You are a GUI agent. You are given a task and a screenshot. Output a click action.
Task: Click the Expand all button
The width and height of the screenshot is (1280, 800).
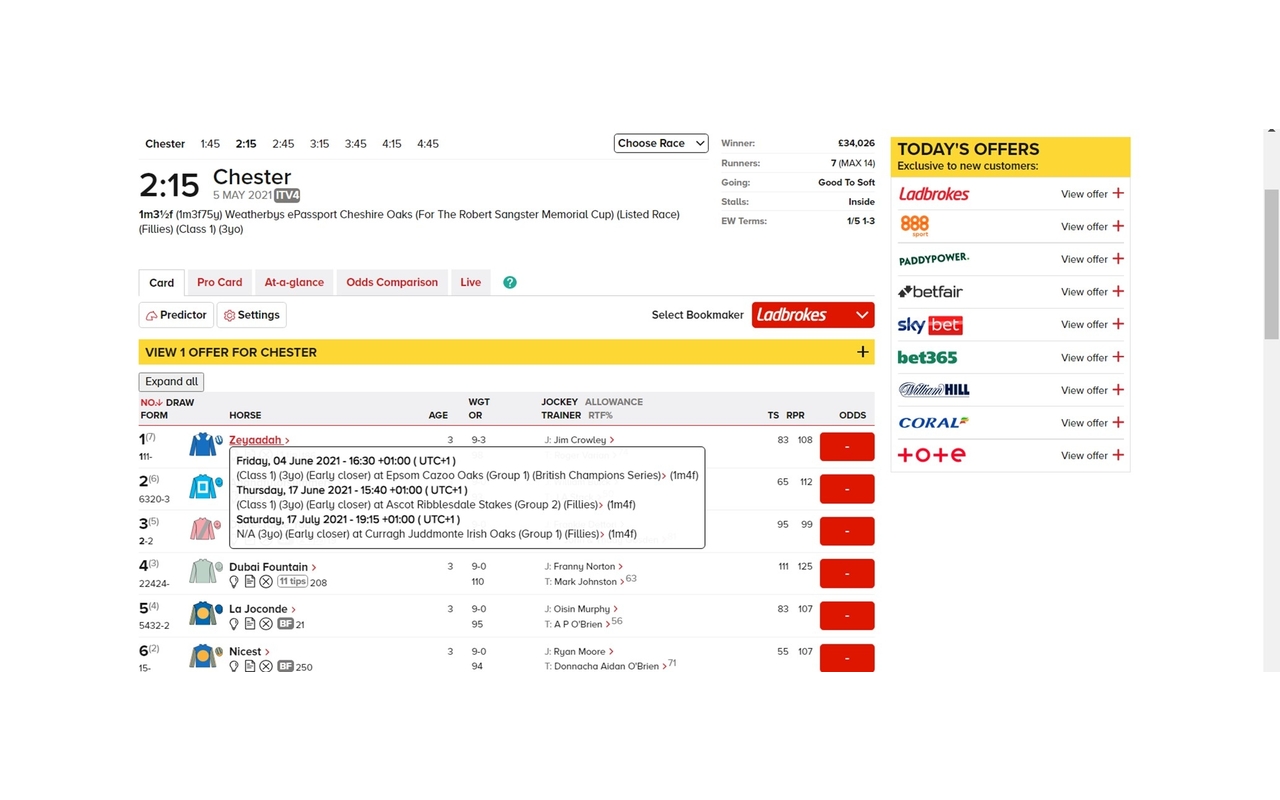(172, 382)
